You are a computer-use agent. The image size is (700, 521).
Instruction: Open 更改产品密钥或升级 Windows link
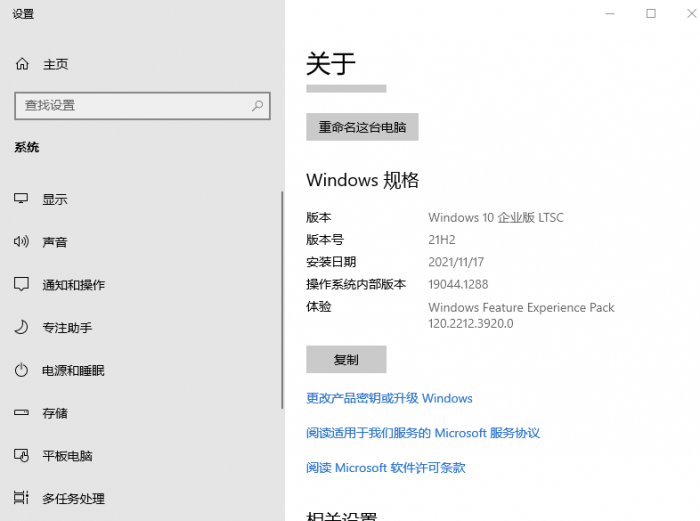(389, 398)
